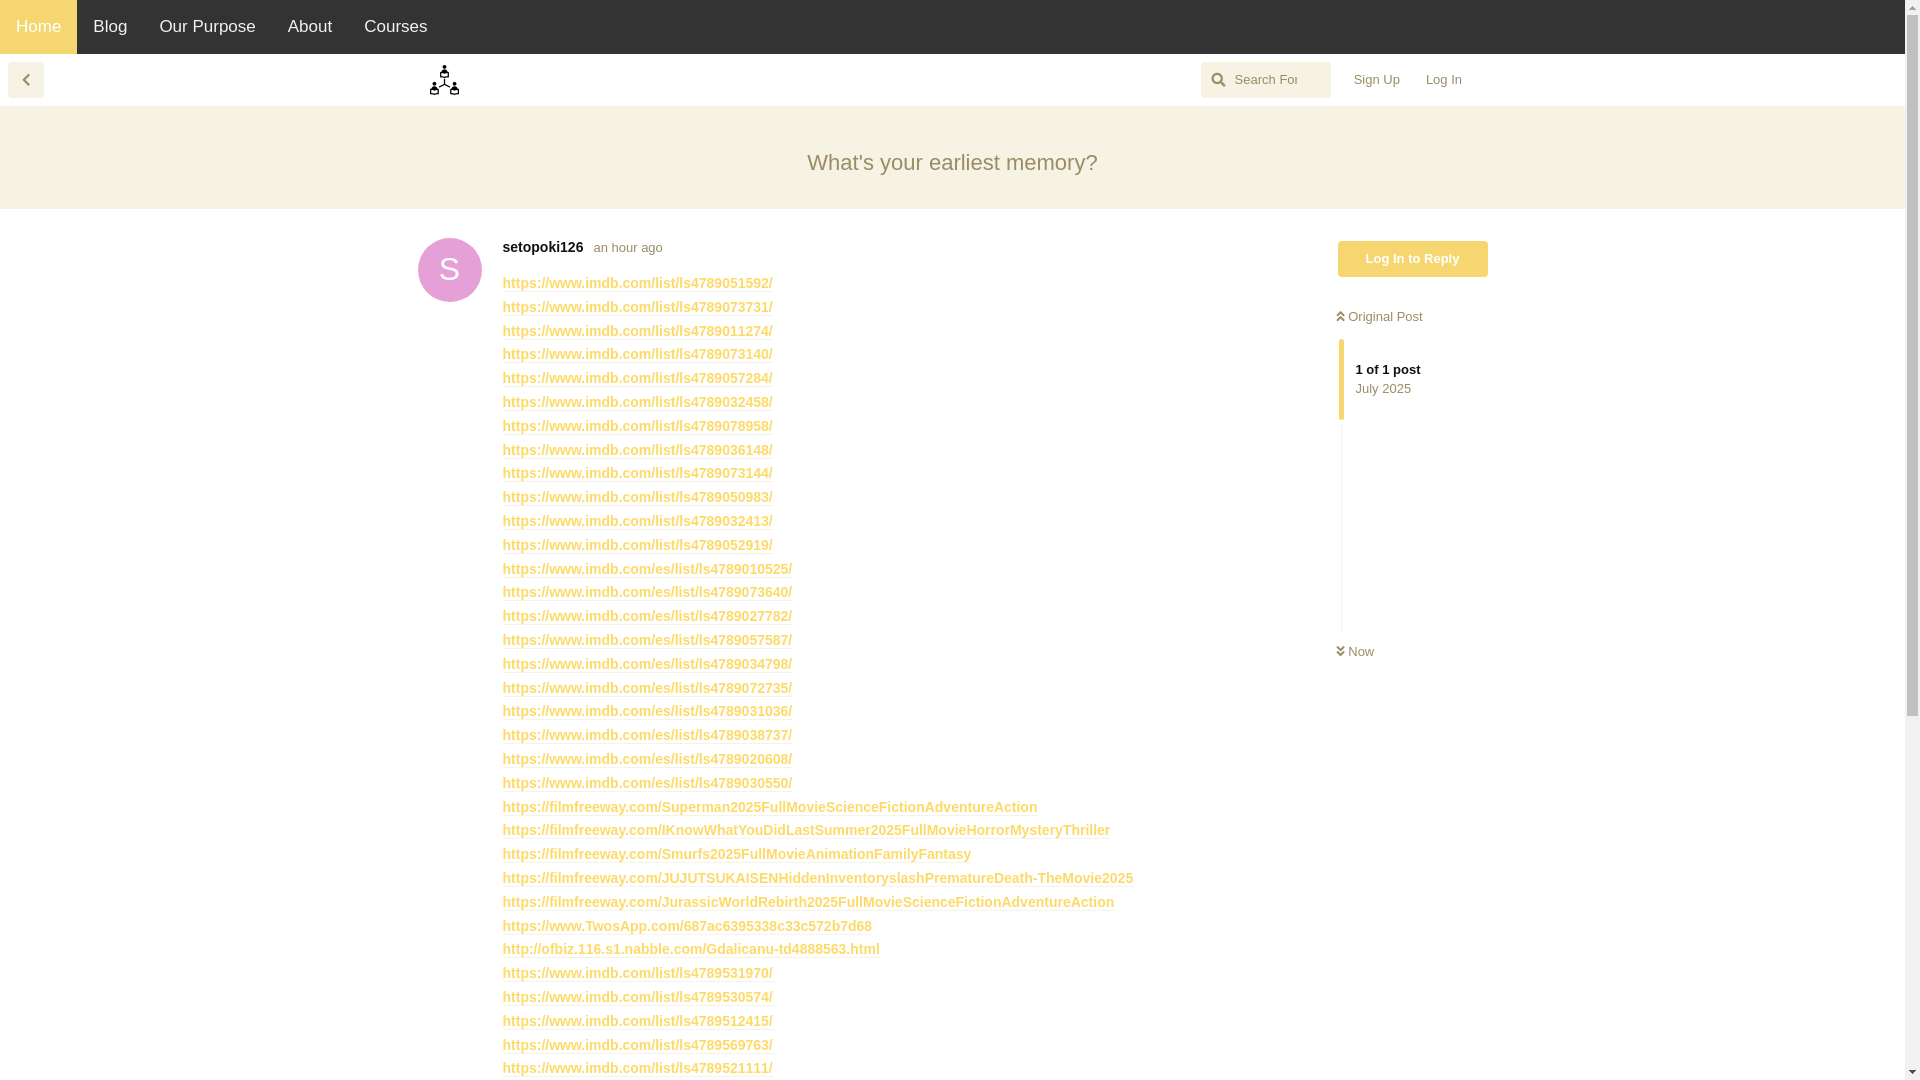Click the Sign Up button

point(1377,80)
